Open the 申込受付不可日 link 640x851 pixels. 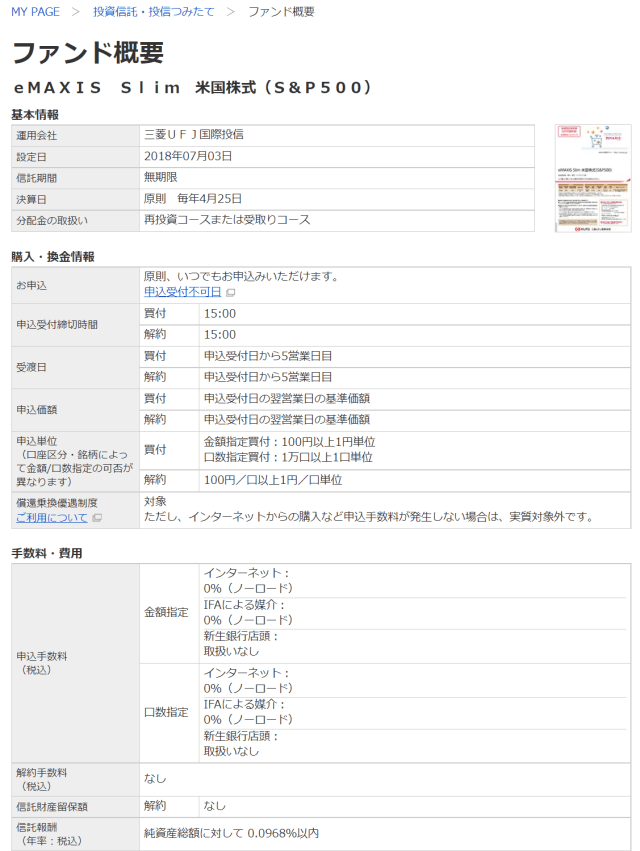182,292
